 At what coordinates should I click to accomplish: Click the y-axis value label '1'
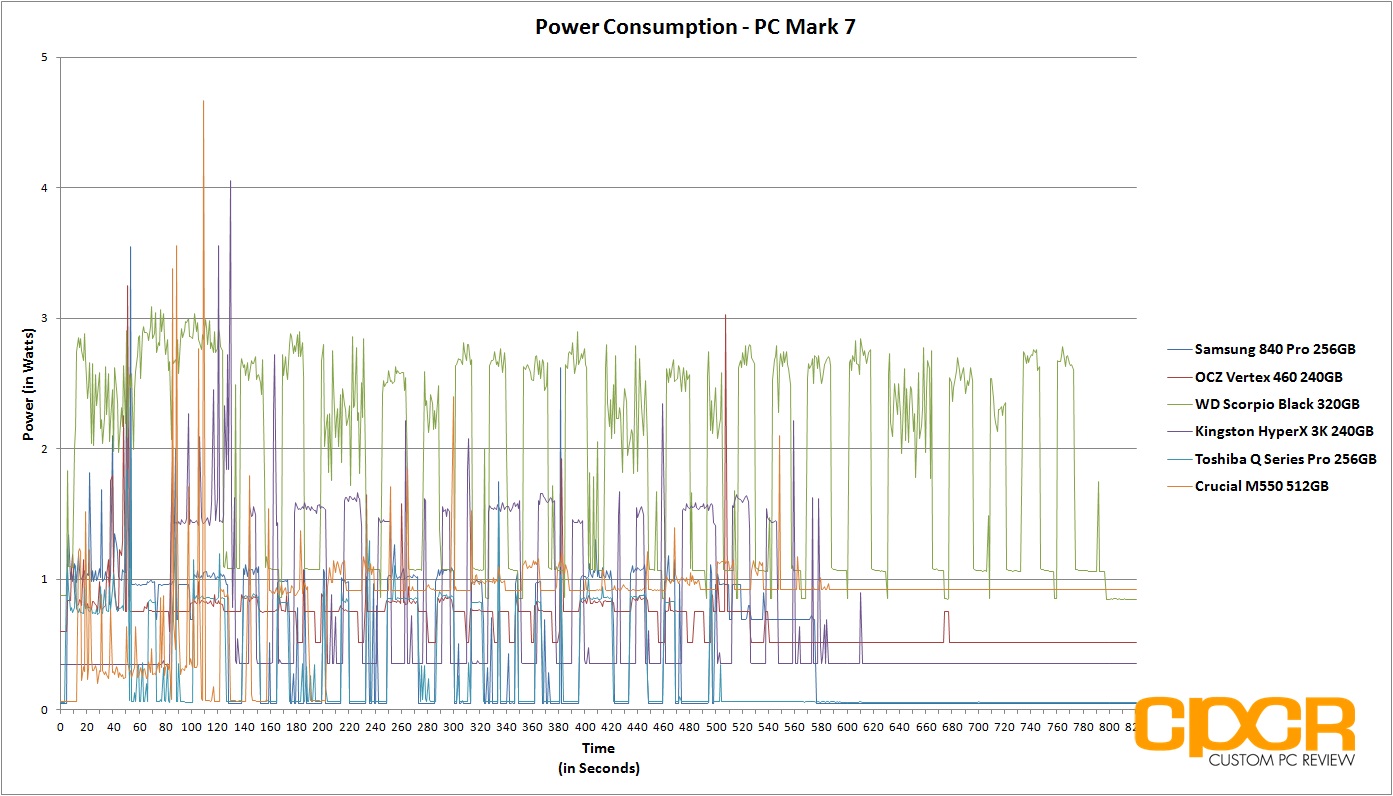click(45, 579)
